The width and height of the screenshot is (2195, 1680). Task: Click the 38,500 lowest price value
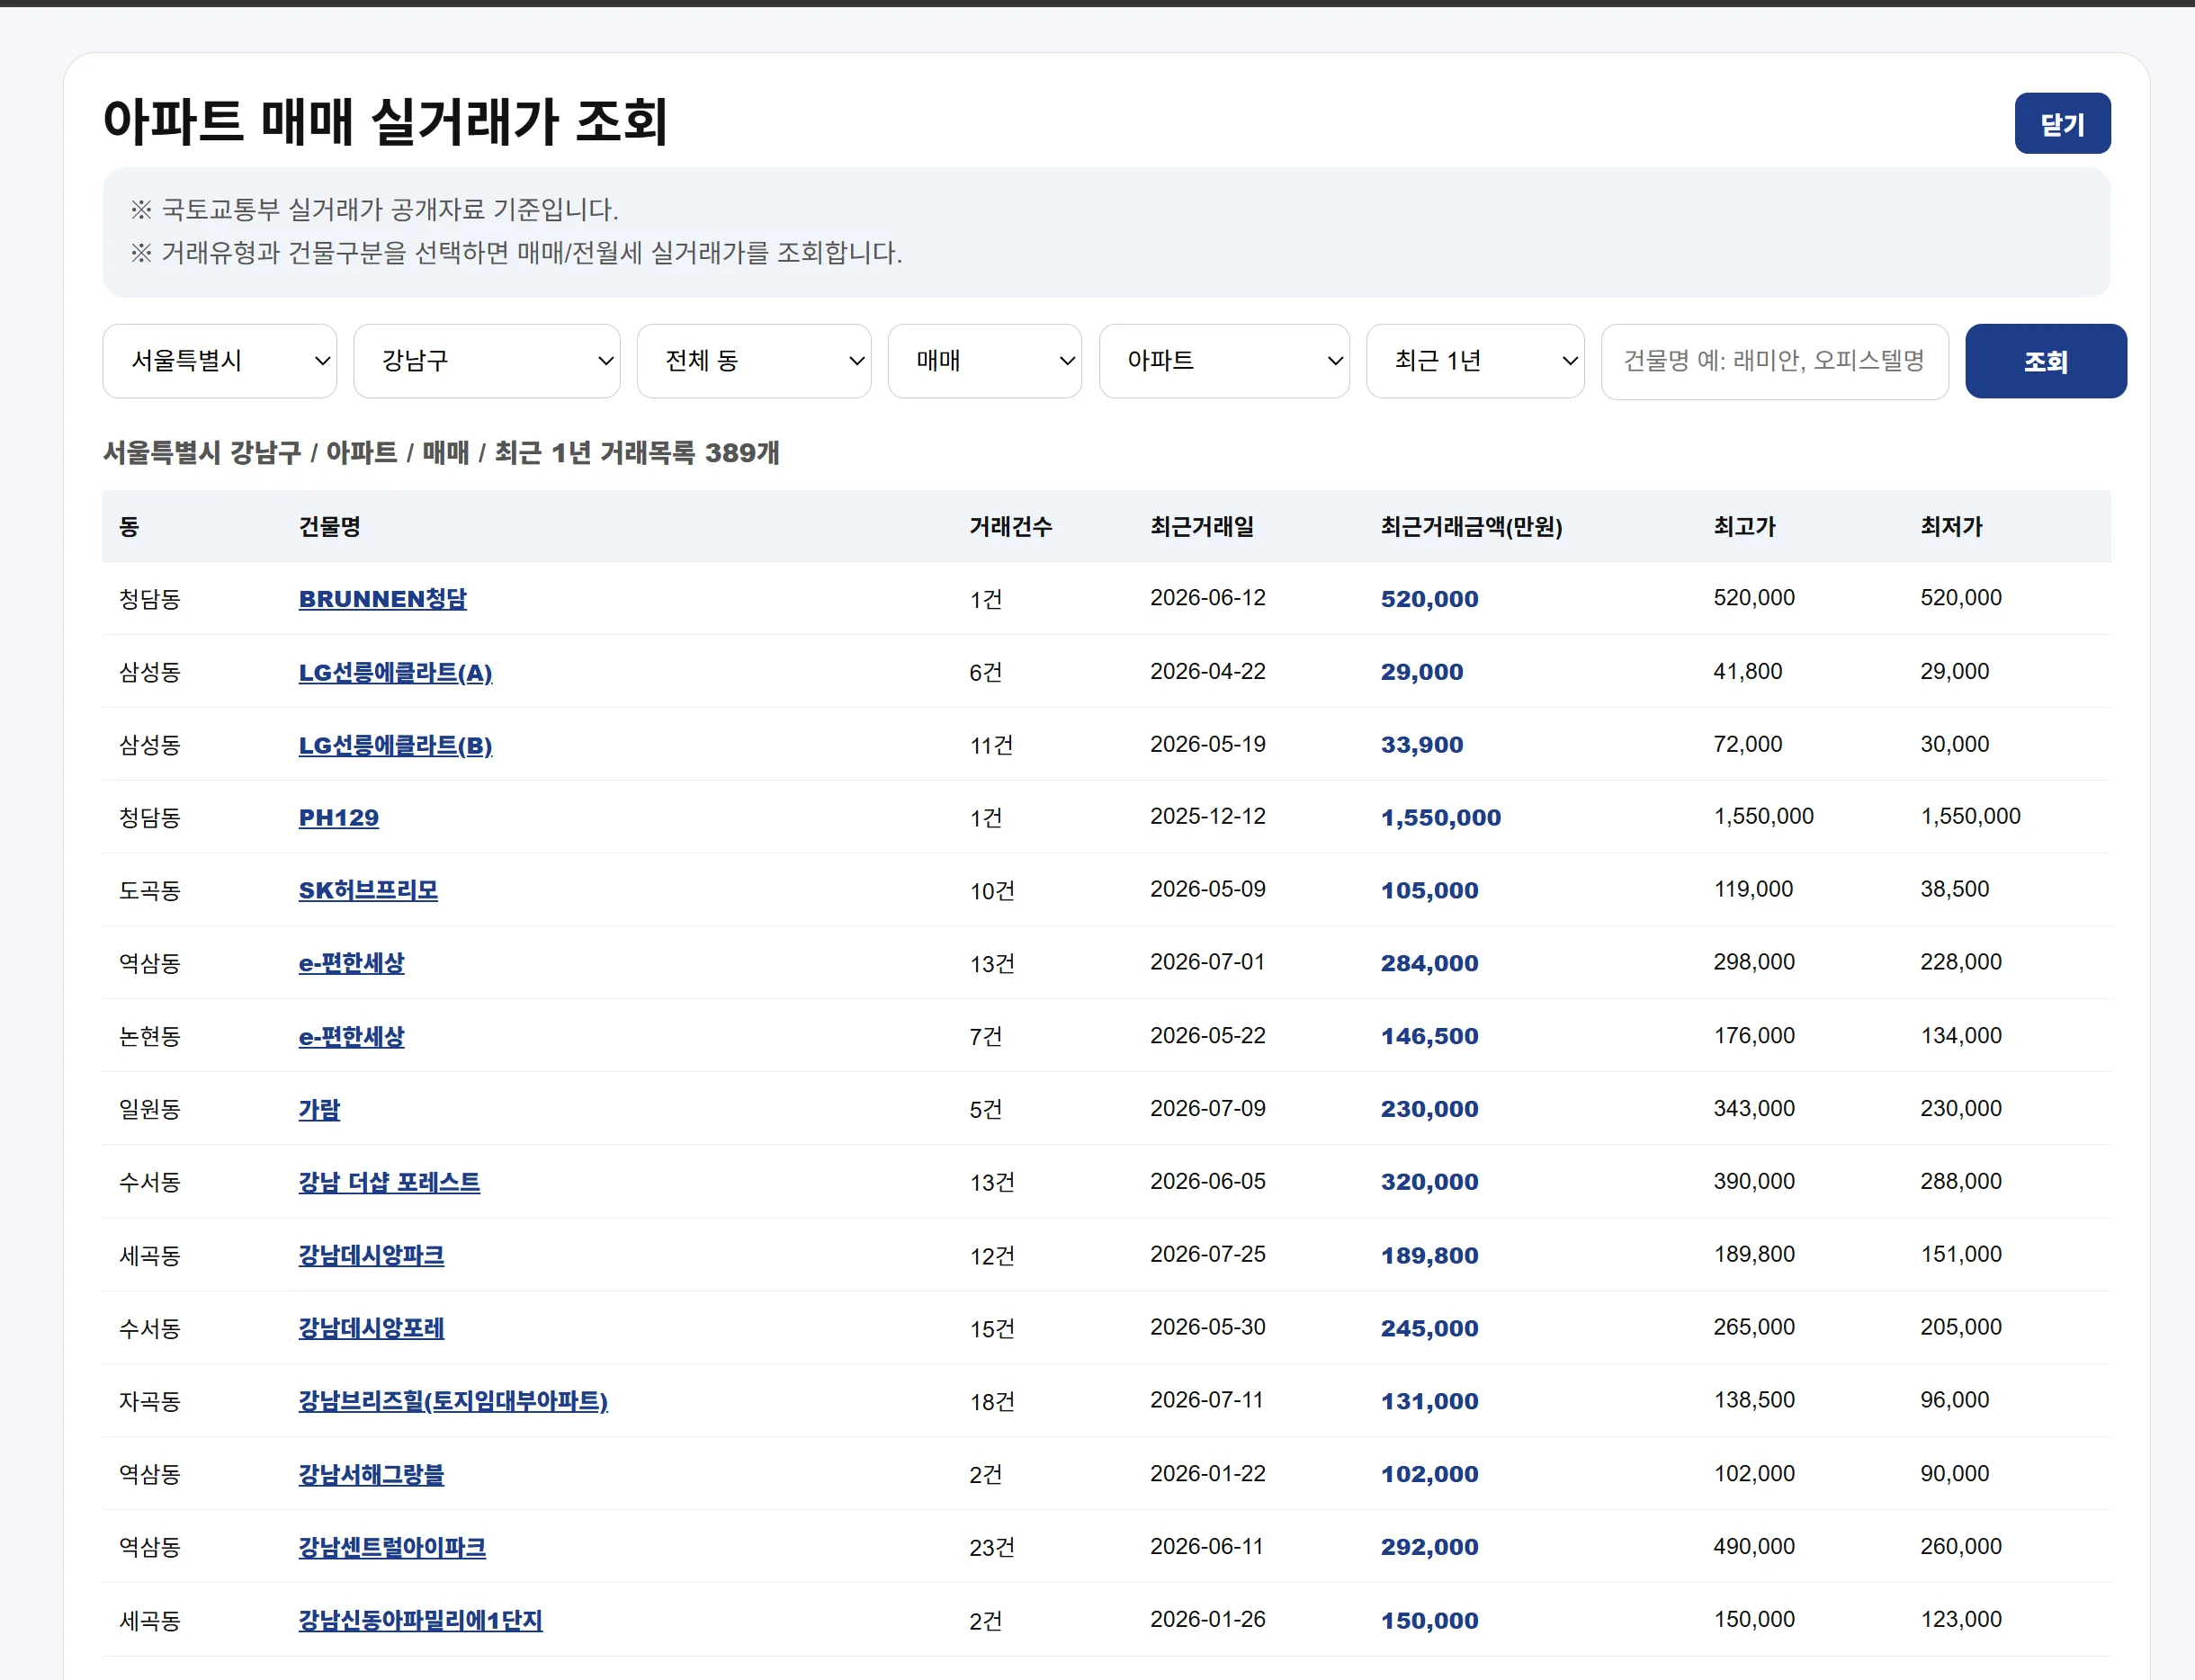point(1954,889)
